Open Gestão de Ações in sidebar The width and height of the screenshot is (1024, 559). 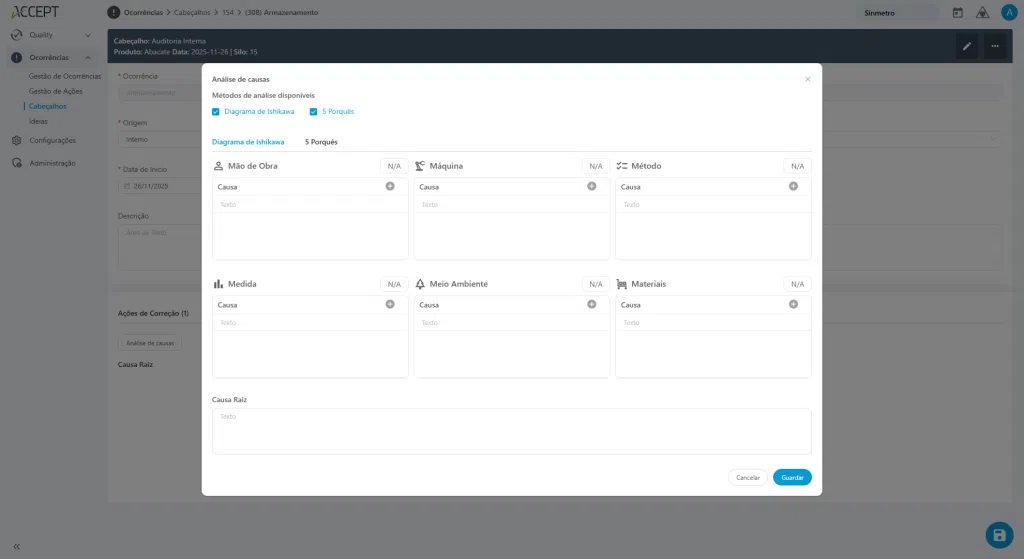56,91
